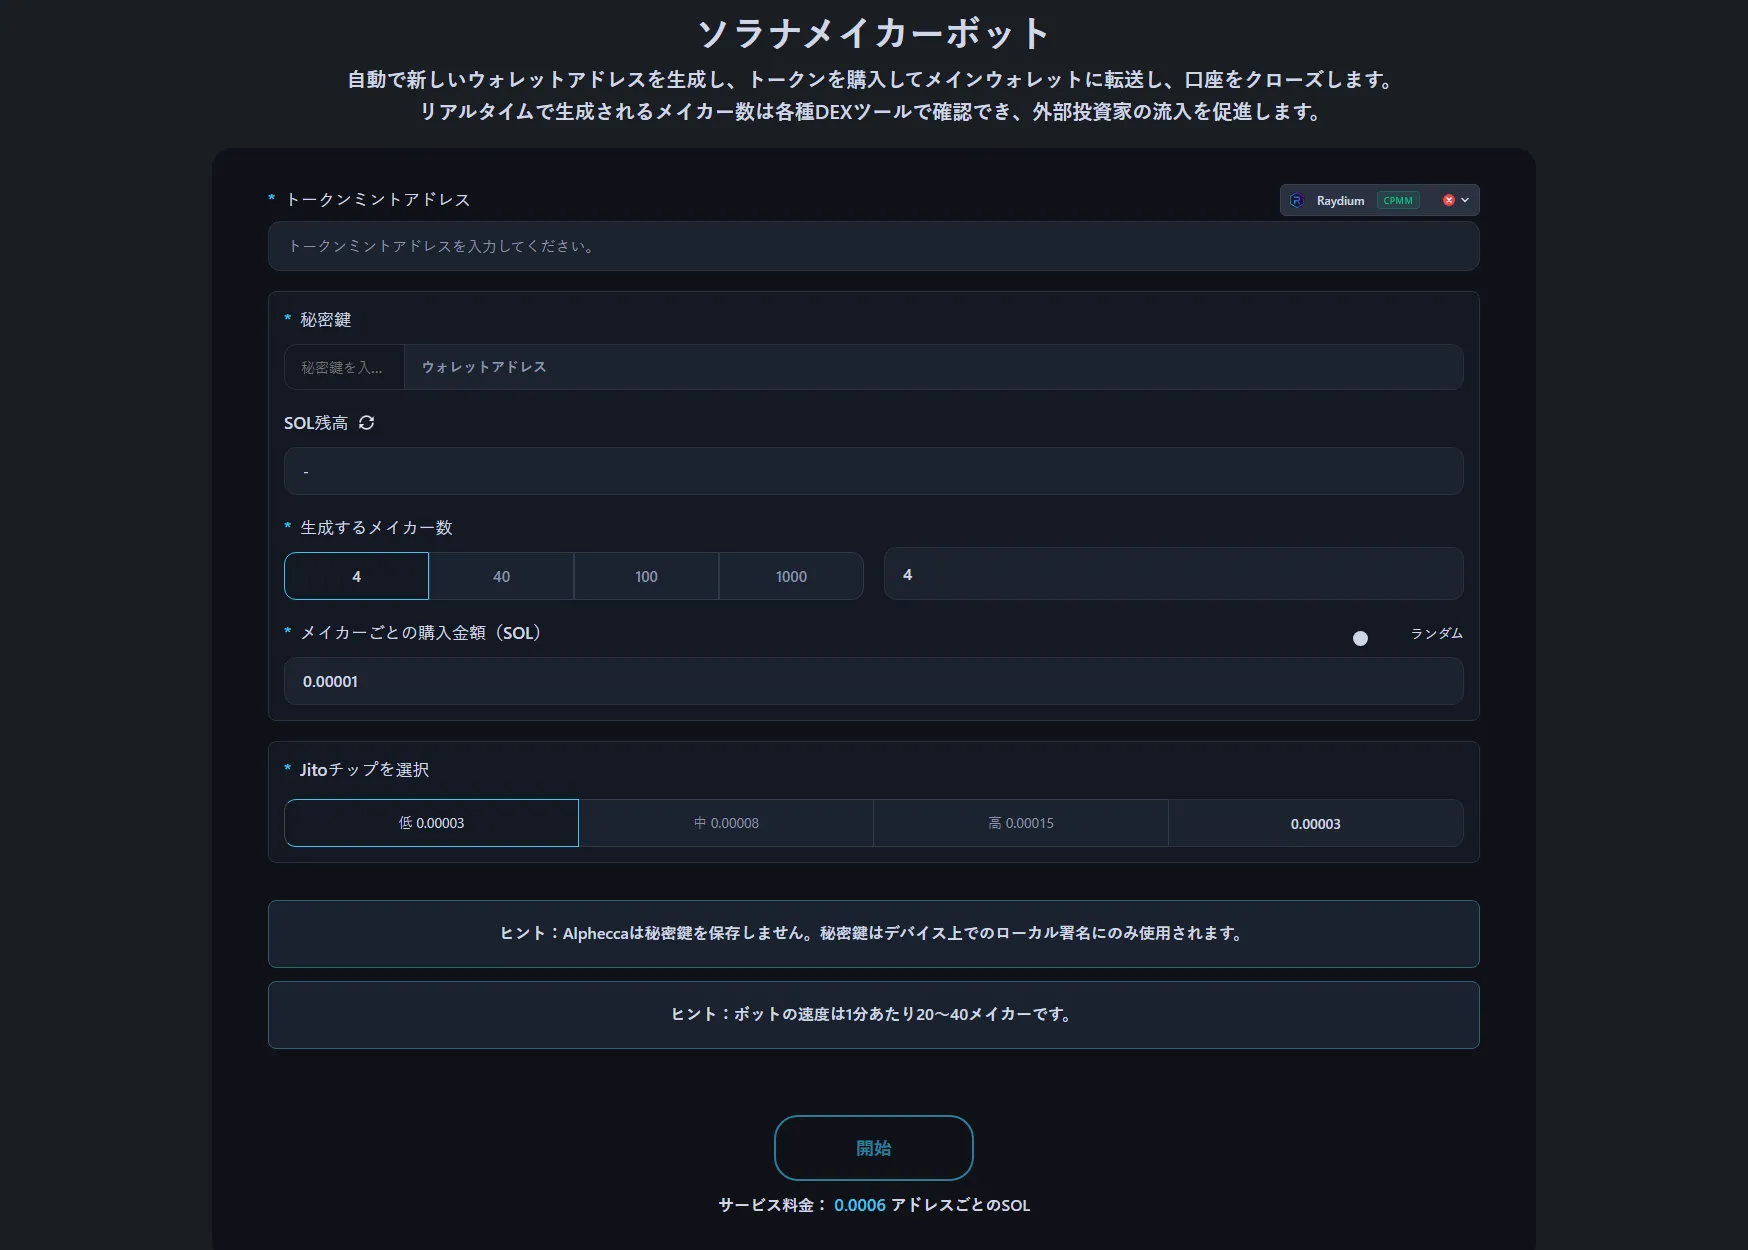Select high Jito tip 高 0.00015
1748x1250 pixels.
coord(1021,823)
